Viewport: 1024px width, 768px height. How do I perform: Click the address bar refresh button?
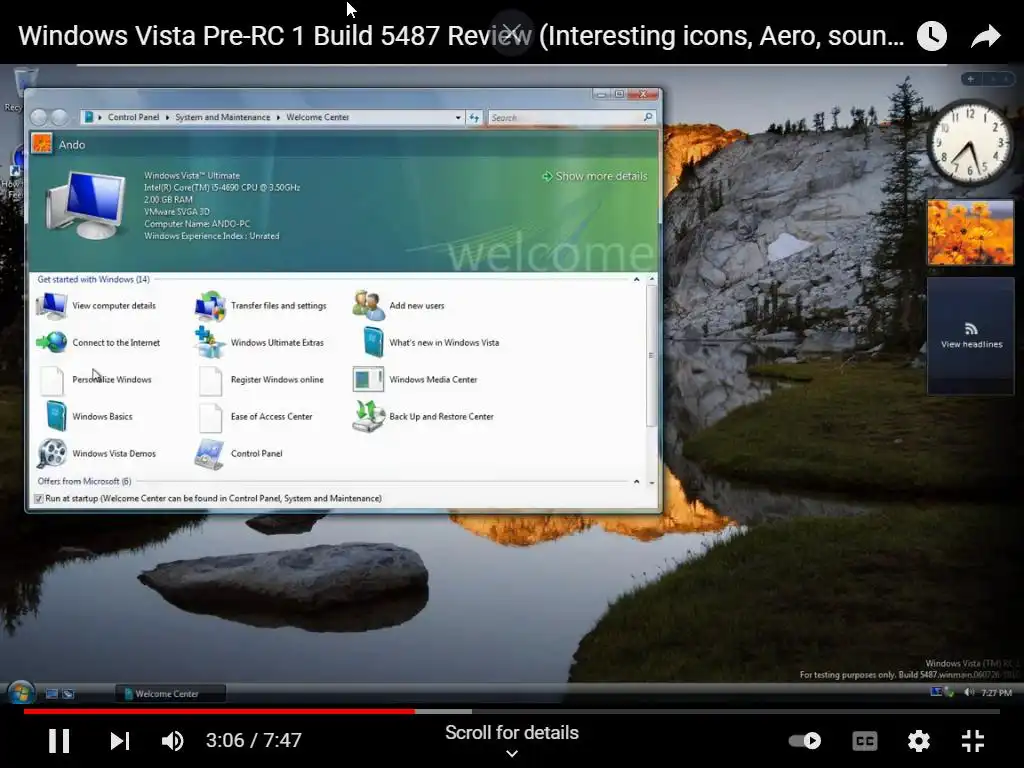pos(474,118)
